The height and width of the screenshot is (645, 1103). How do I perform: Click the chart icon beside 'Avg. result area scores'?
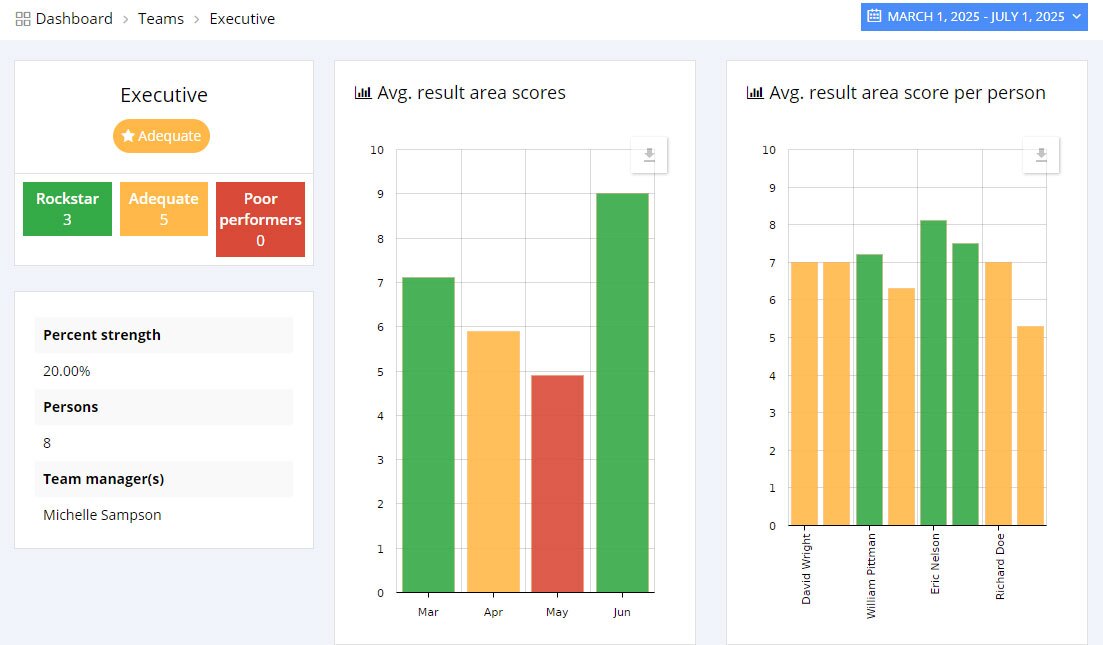(361, 91)
